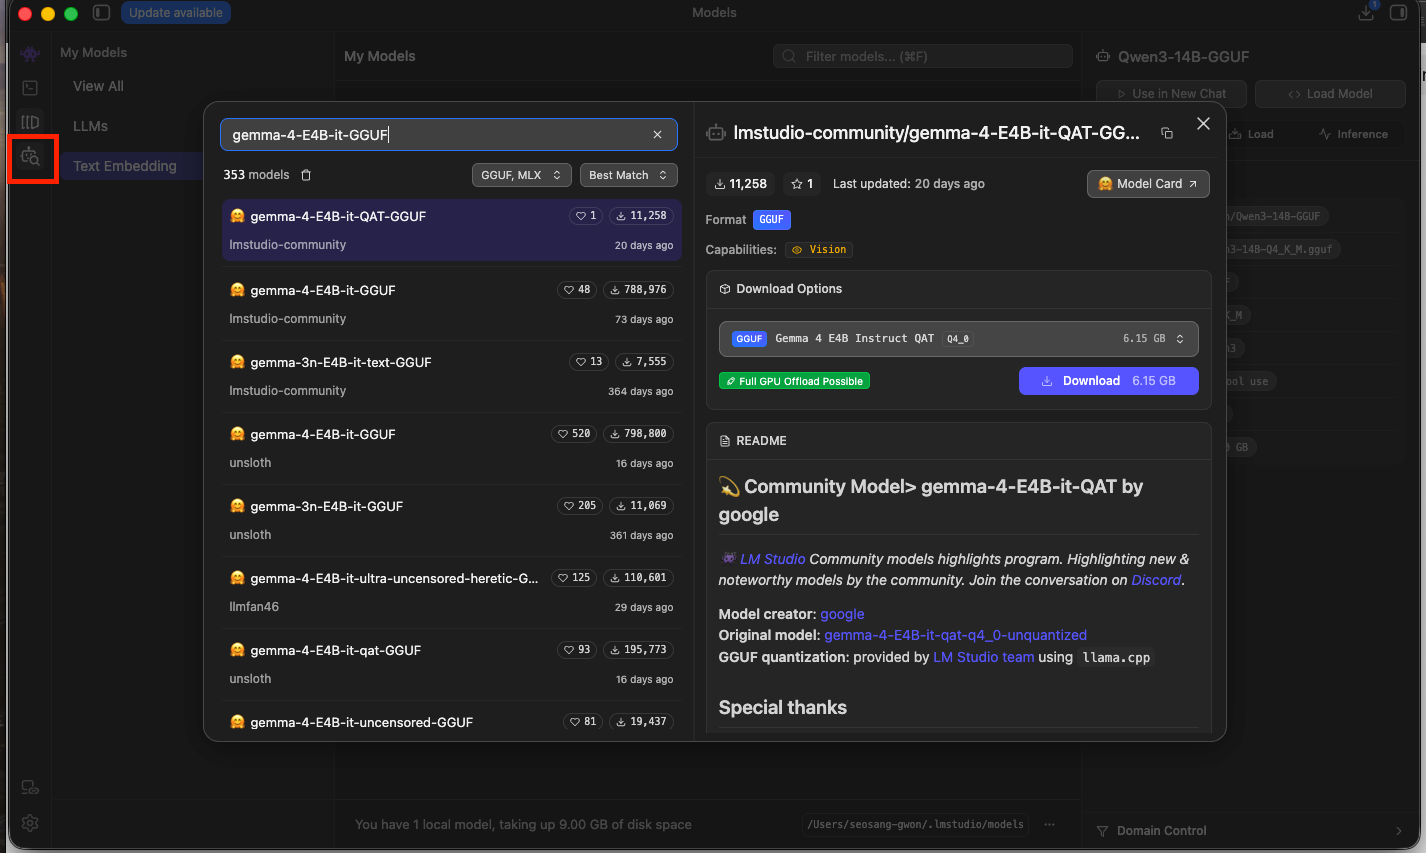Screen dimensions: 1426x853
Task: Download the 6.15 GB Gemma model
Action: (1108, 381)
